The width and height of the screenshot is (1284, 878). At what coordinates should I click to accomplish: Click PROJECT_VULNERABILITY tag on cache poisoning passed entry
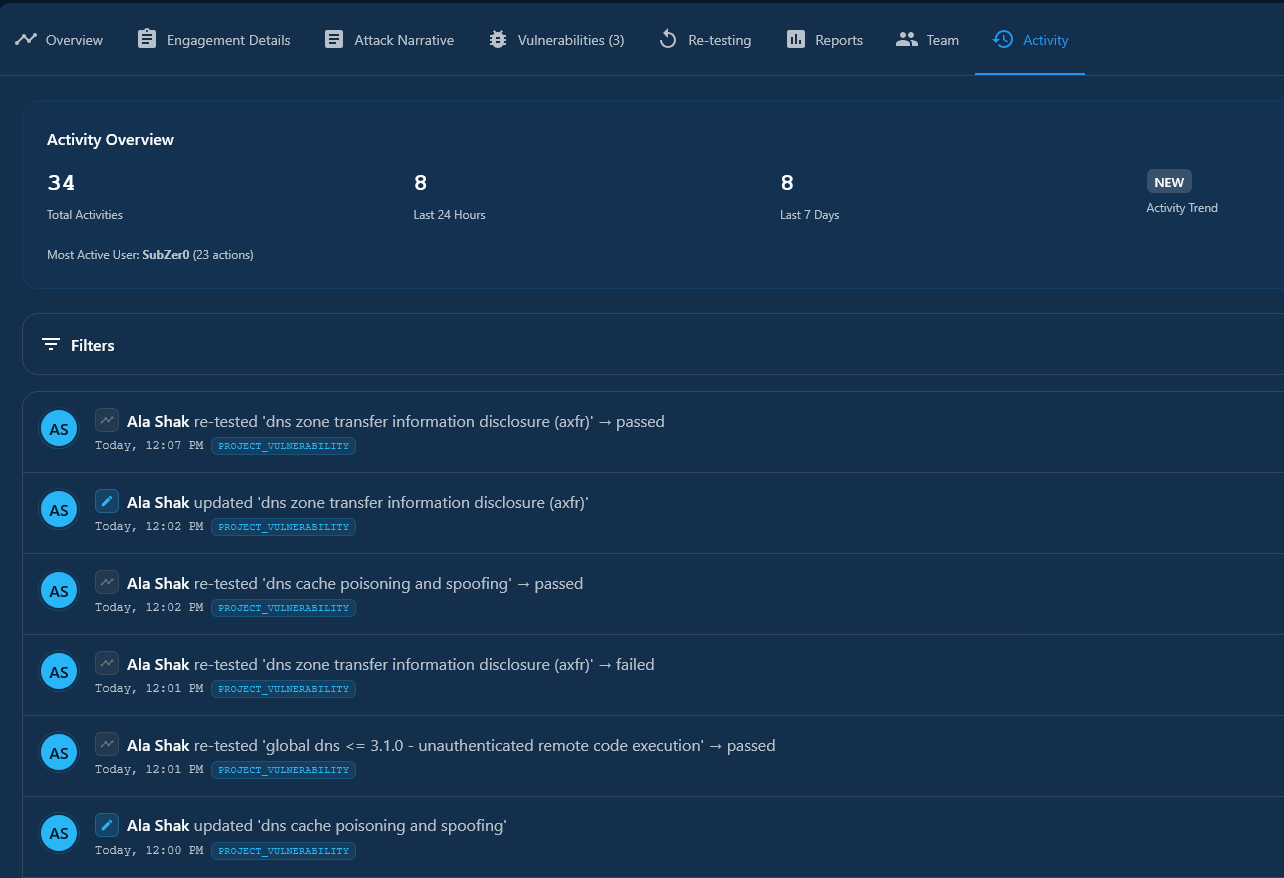[x=283, y=608]
